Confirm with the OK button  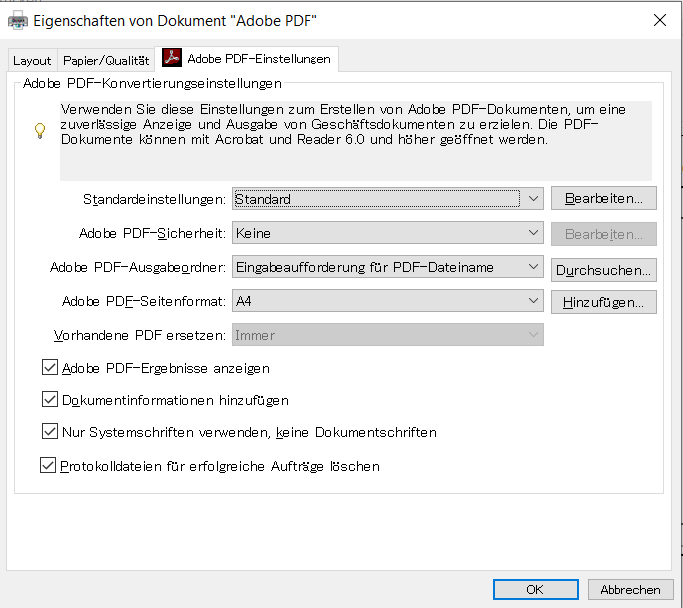(535, 589)
